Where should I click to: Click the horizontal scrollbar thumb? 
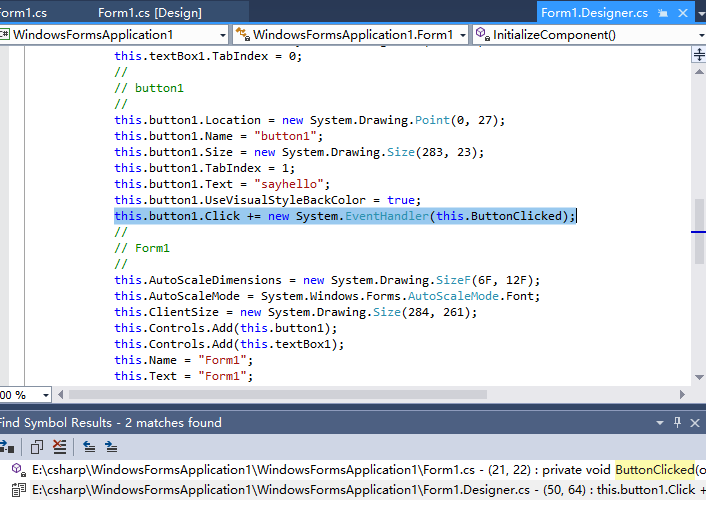pyautogui.click(x=277, y=395)
